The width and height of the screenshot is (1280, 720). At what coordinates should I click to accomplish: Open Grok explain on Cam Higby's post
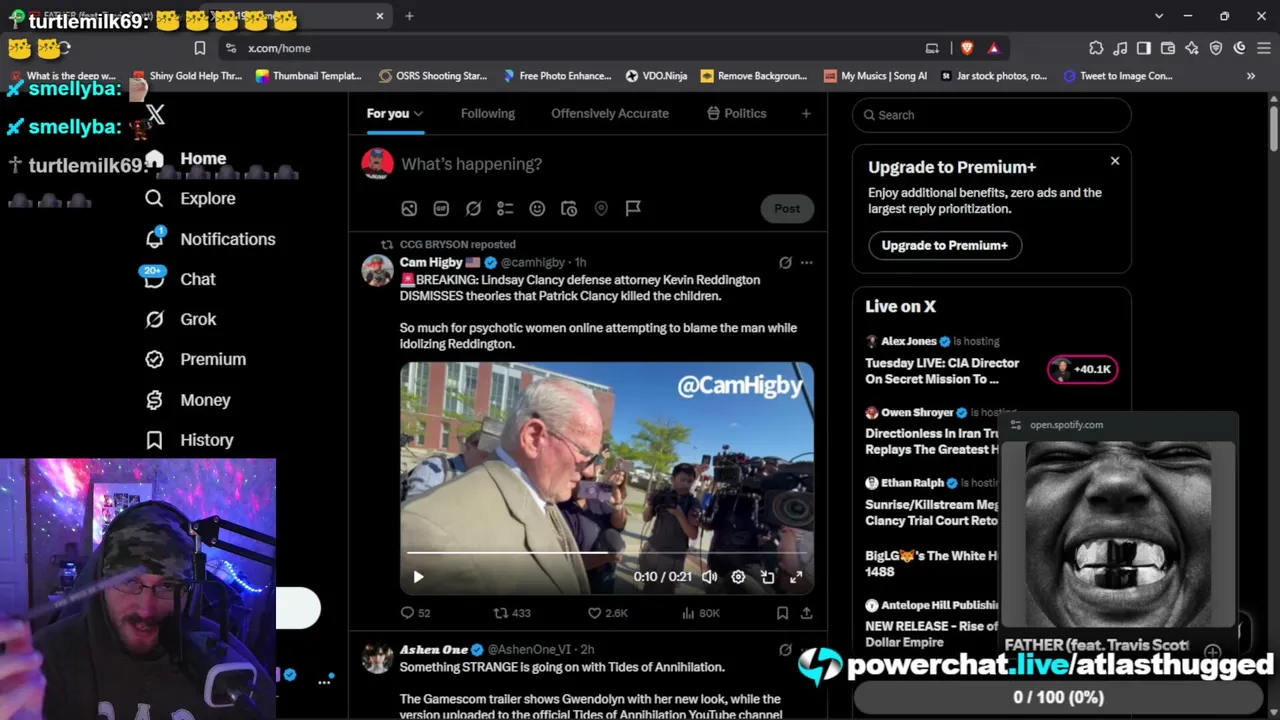(785, 263)
